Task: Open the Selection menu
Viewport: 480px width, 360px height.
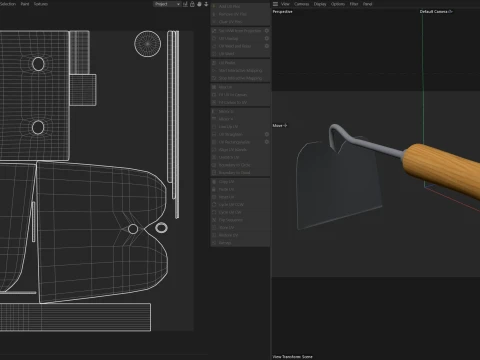Action: (8, 4)
